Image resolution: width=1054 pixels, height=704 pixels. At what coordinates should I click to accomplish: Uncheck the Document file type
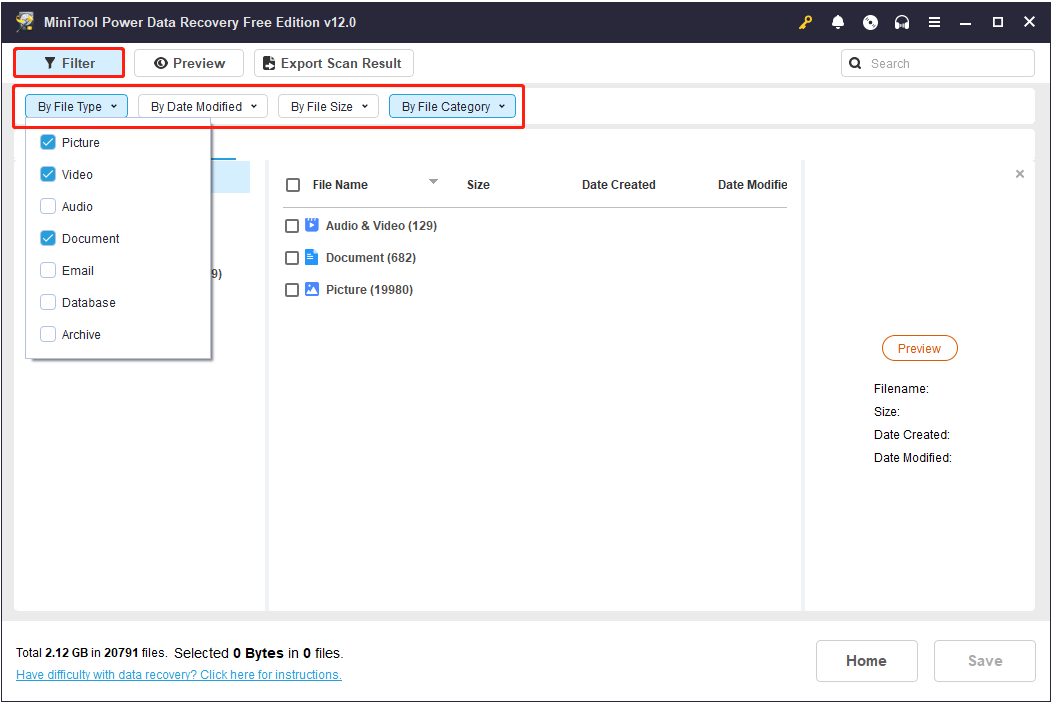(48, 238)
